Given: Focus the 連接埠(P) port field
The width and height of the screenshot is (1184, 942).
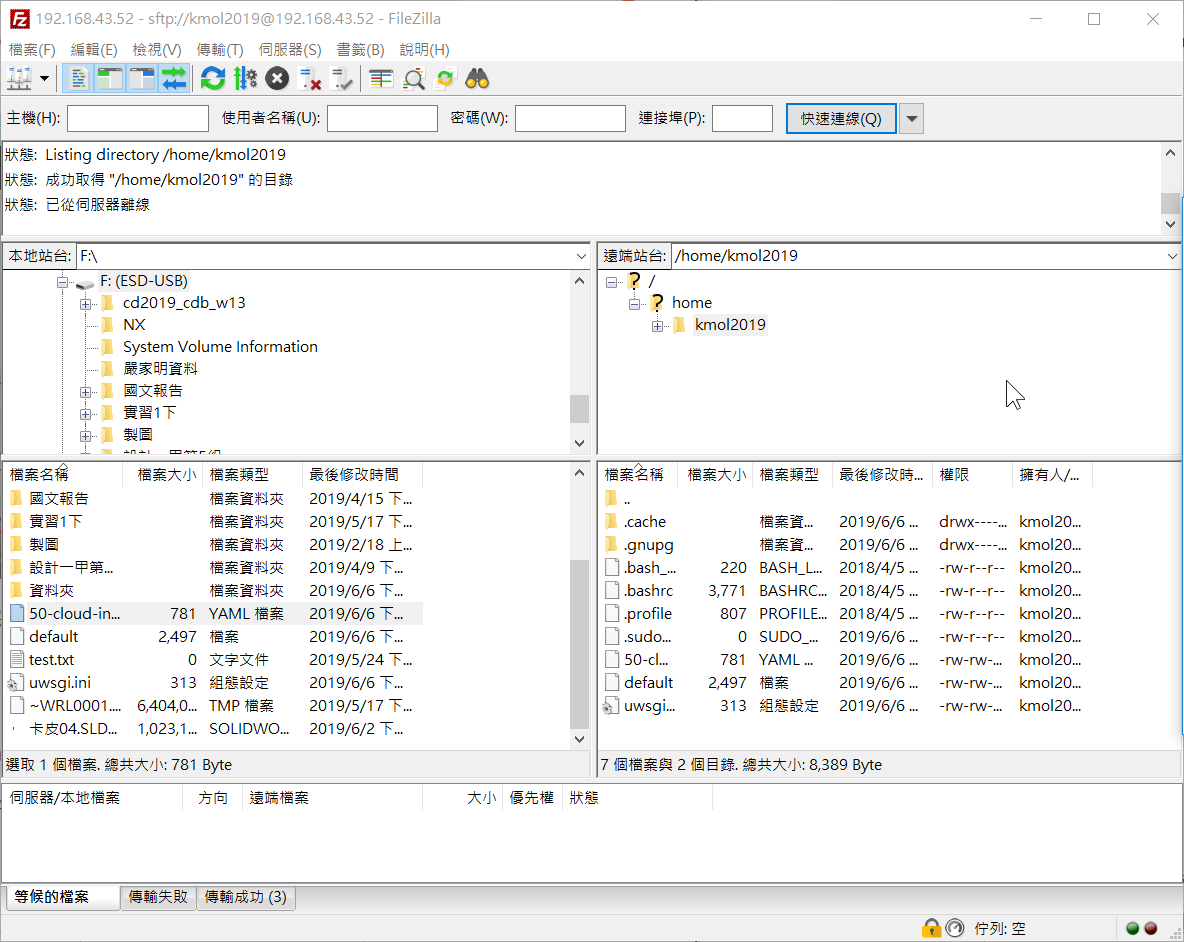Looking at the screenshot, I should pyautogui.click(x=742, y=119).
